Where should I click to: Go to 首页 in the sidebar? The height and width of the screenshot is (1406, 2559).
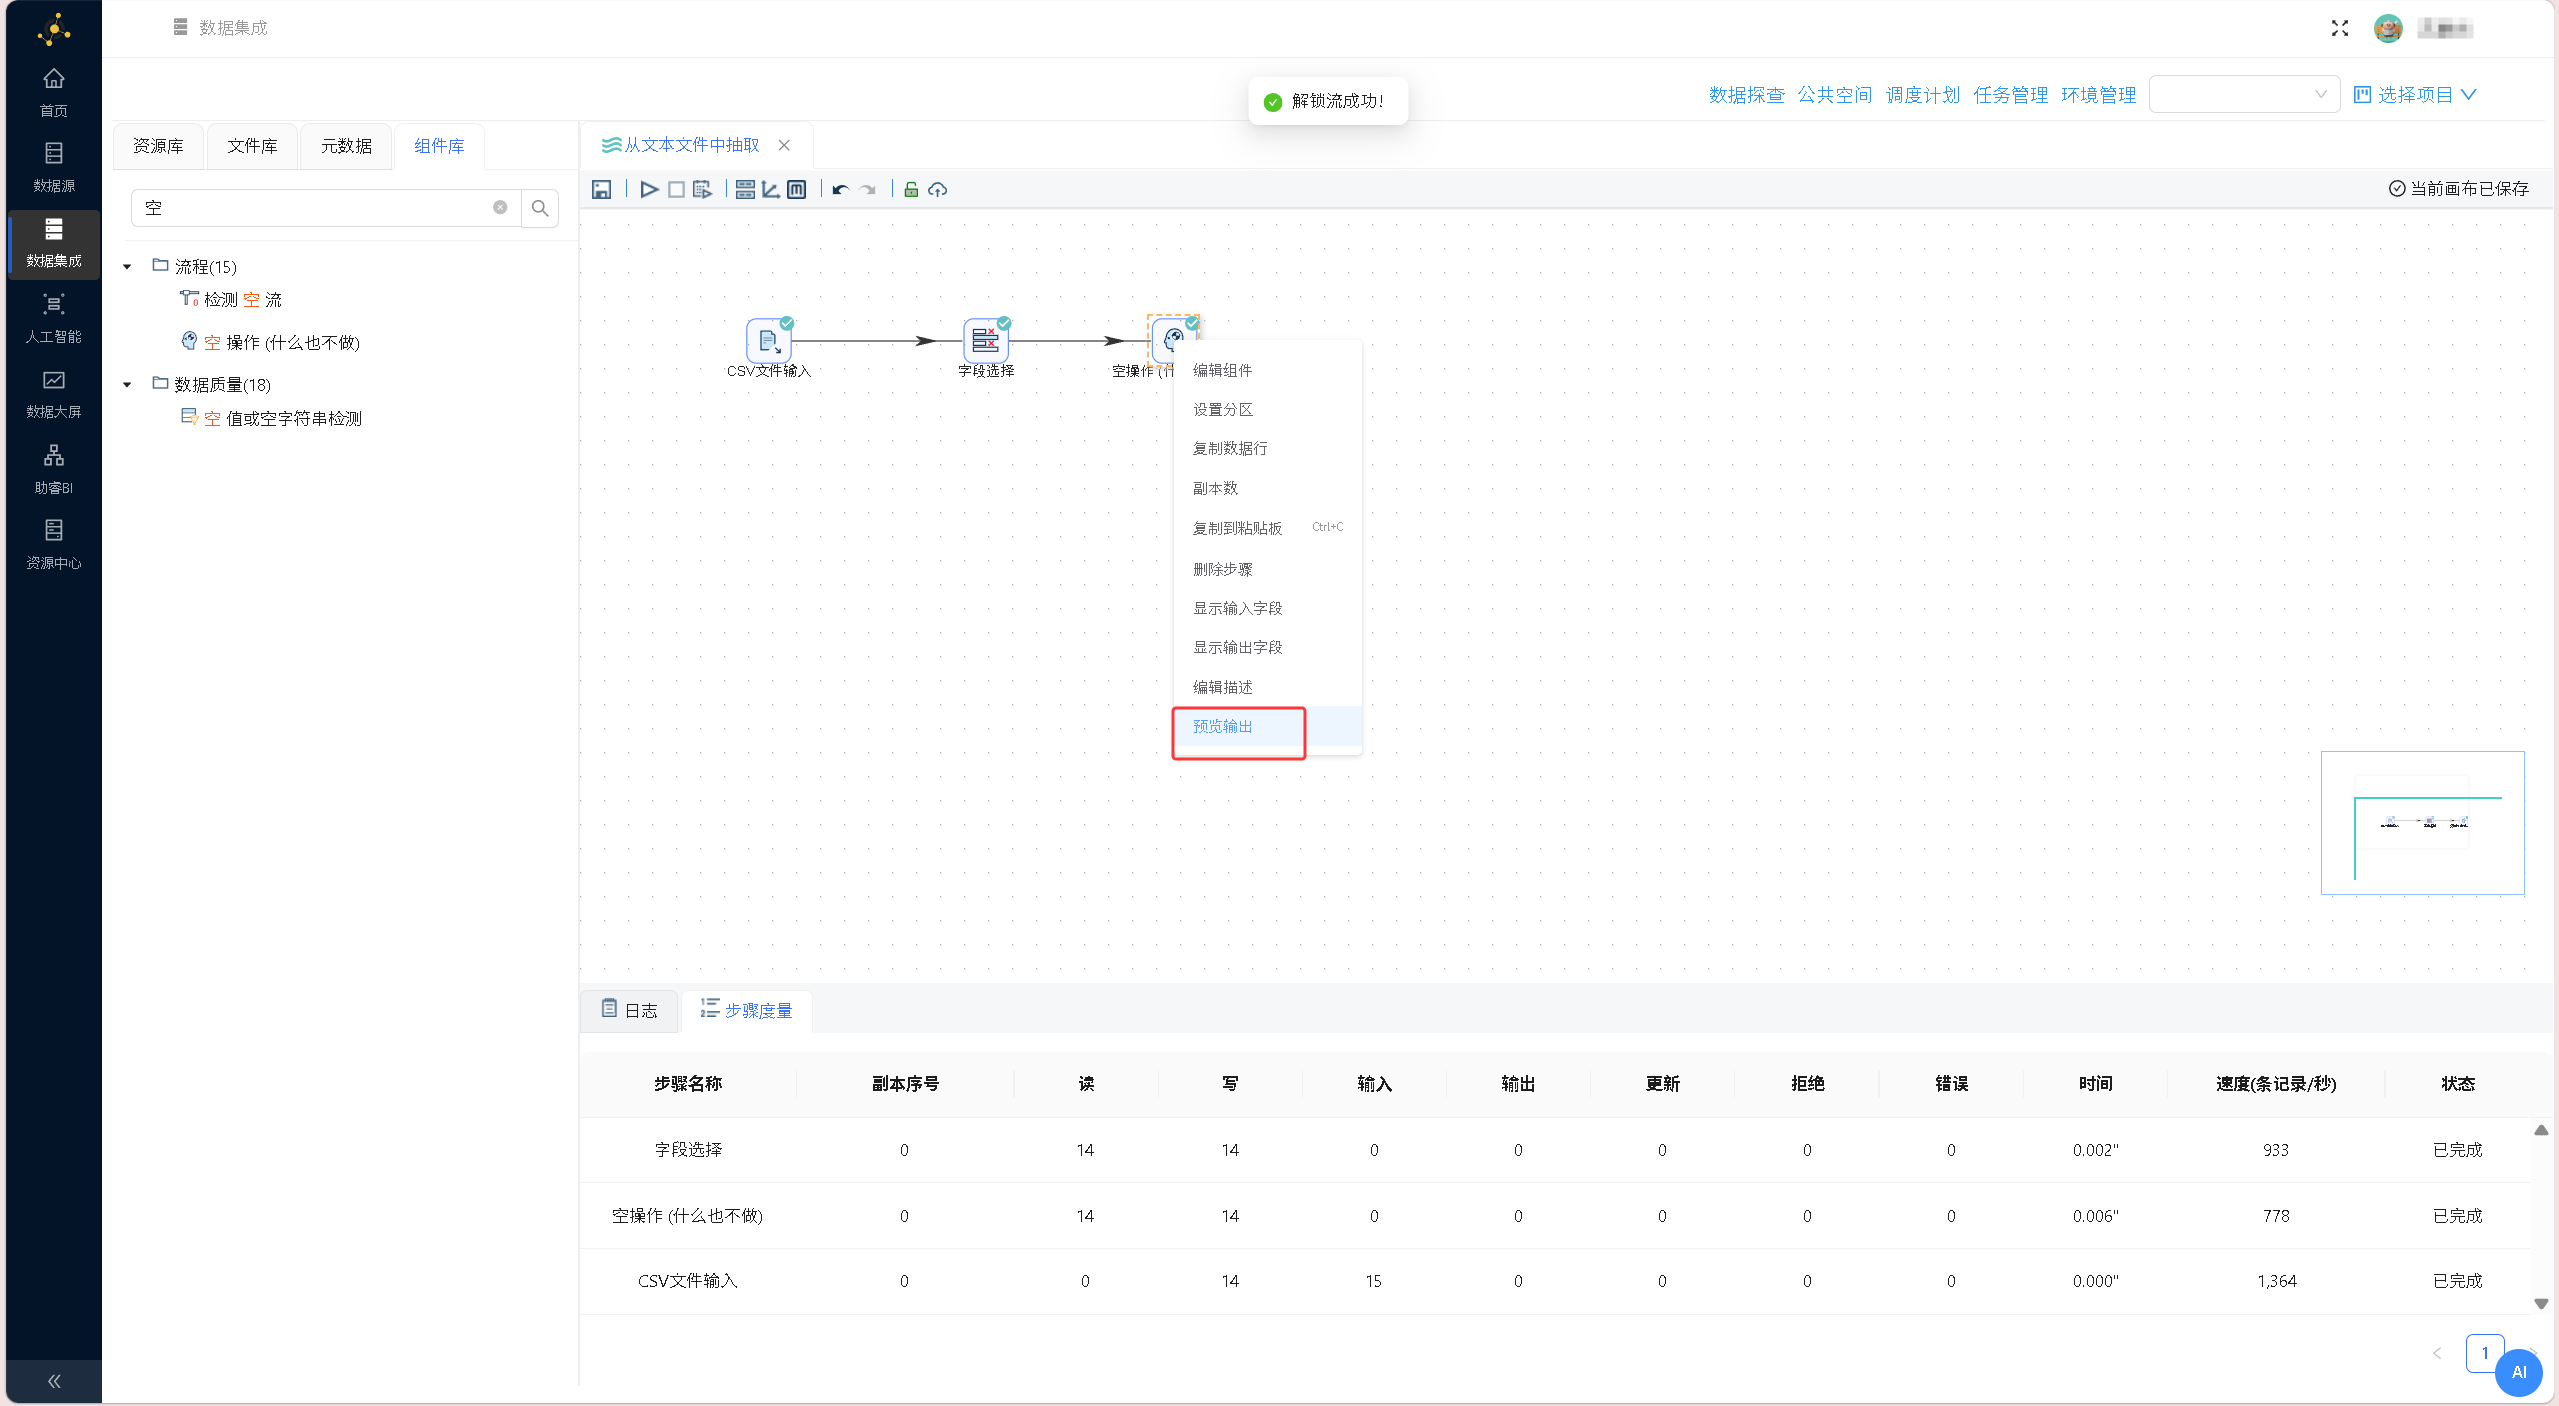click(x=54, y=92)
